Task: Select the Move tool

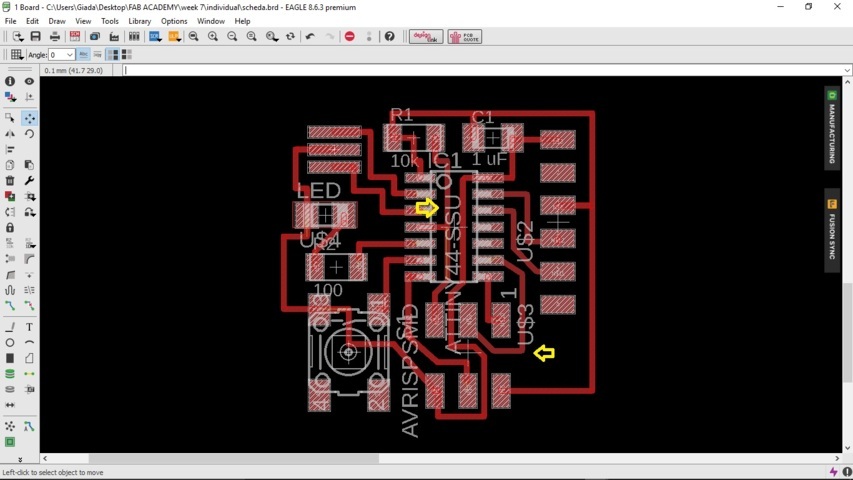Action: pos(29,118)
